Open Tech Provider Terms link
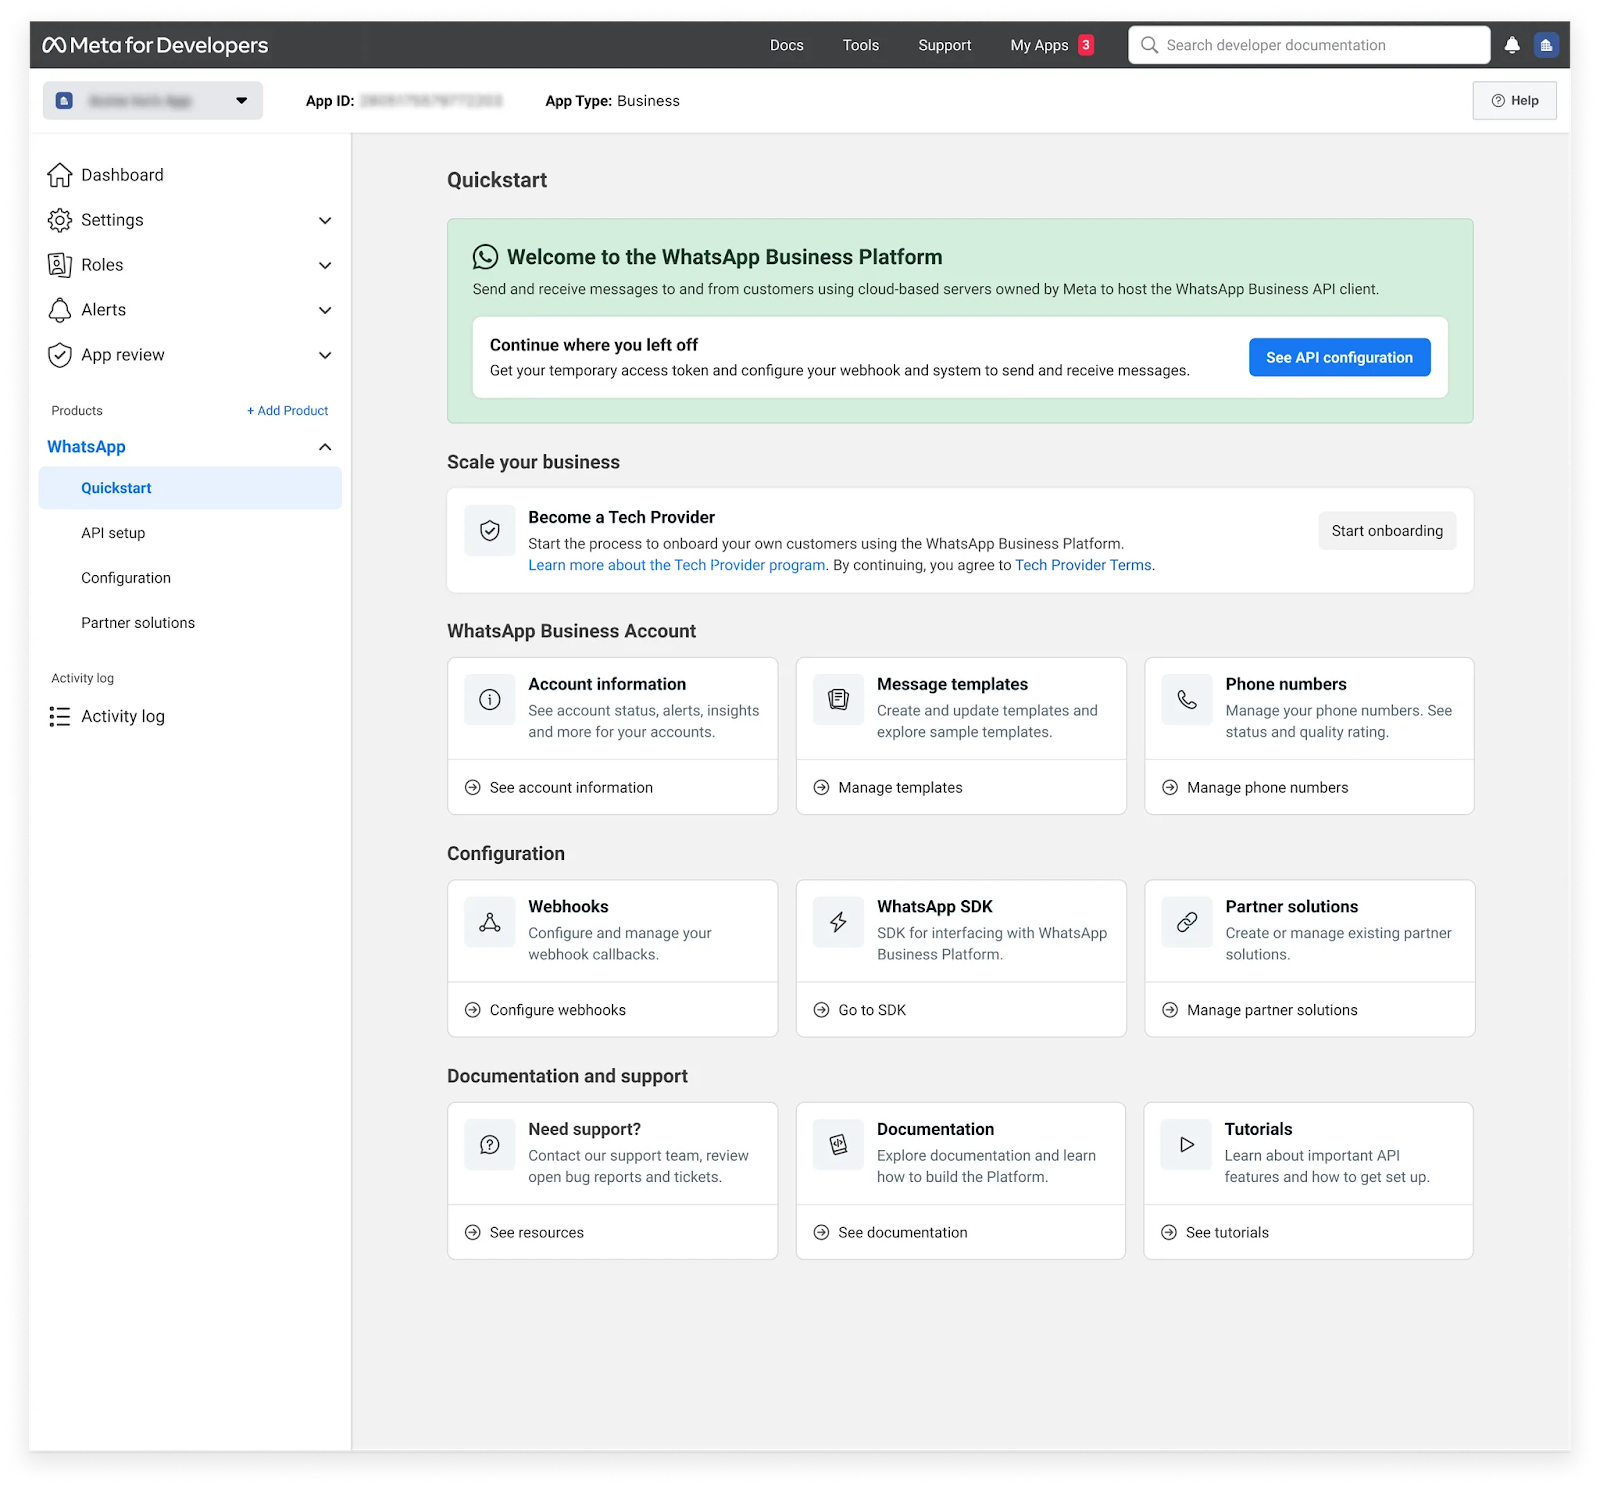1600x1489 pixels. pos(1083,565)
